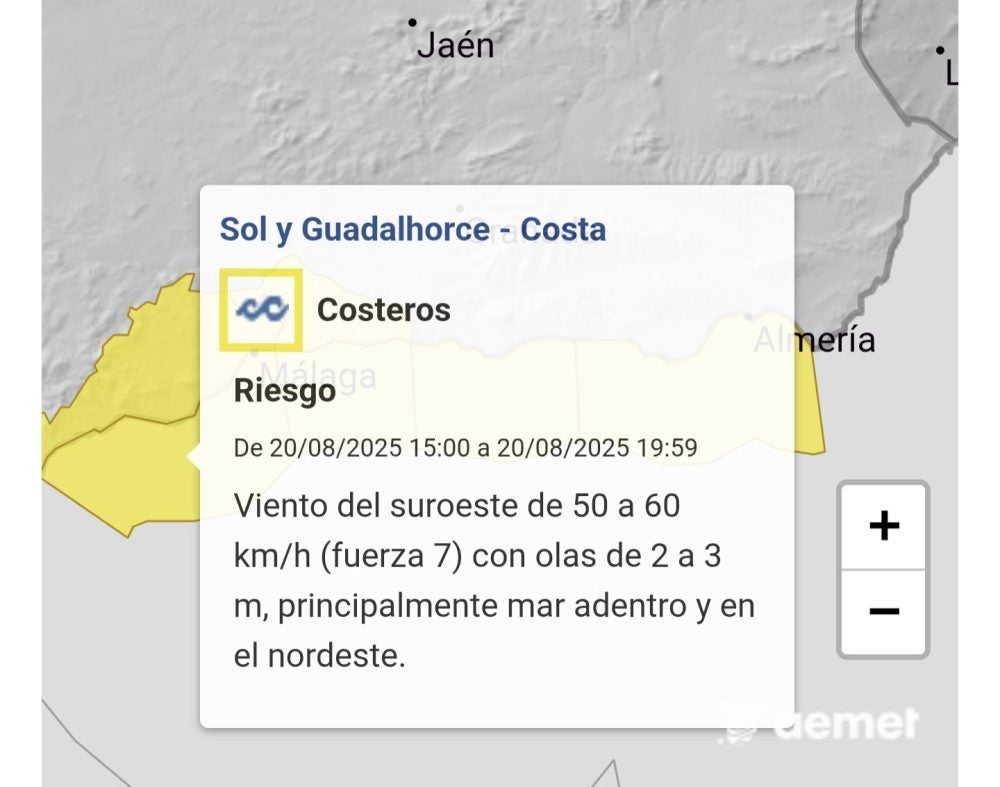Image resolution: width=1000 pixels, height=787 pixels.
Task: Click the AEMET logo watermark
Action: (x=820, y=722)
